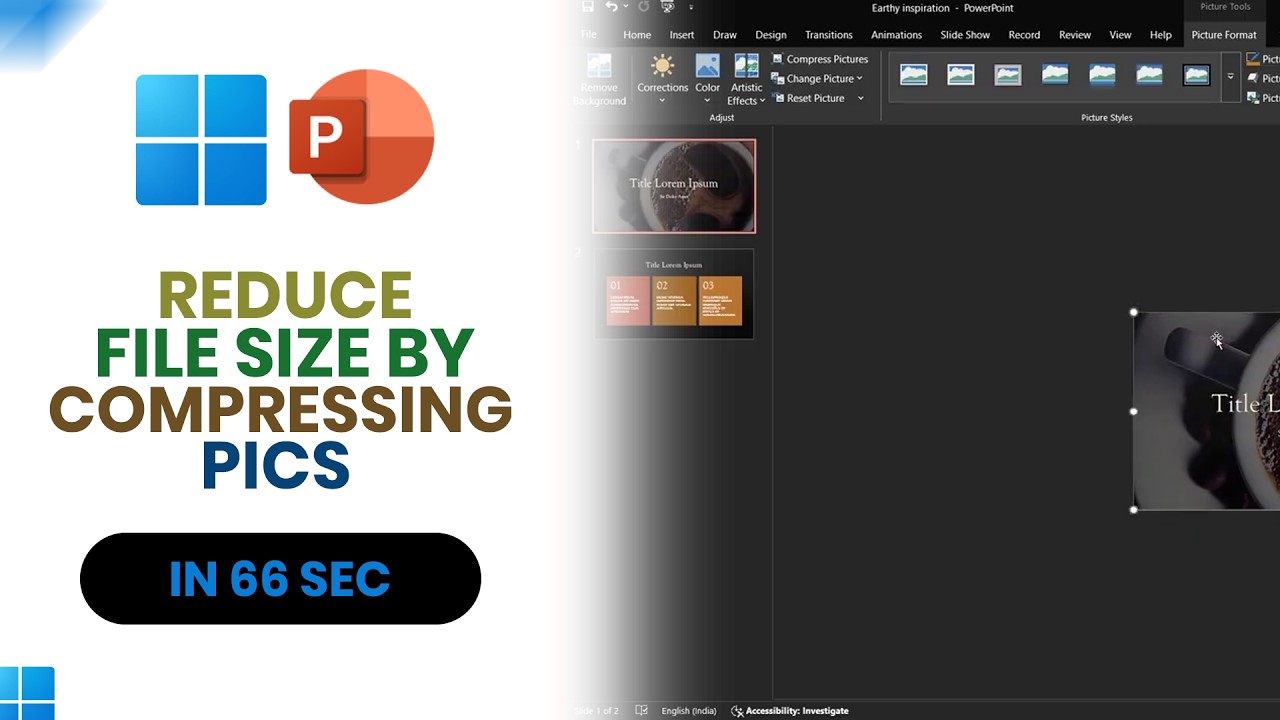Apply the Simple Frame White picture style
1280x720 pixels.
(913, 75)
